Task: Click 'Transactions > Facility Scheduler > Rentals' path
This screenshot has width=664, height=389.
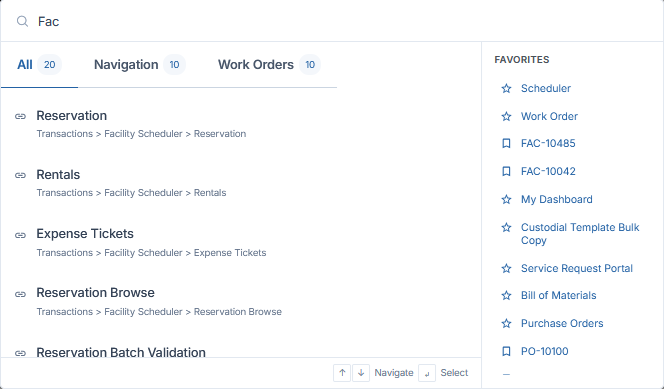Action: pos(131,193)
